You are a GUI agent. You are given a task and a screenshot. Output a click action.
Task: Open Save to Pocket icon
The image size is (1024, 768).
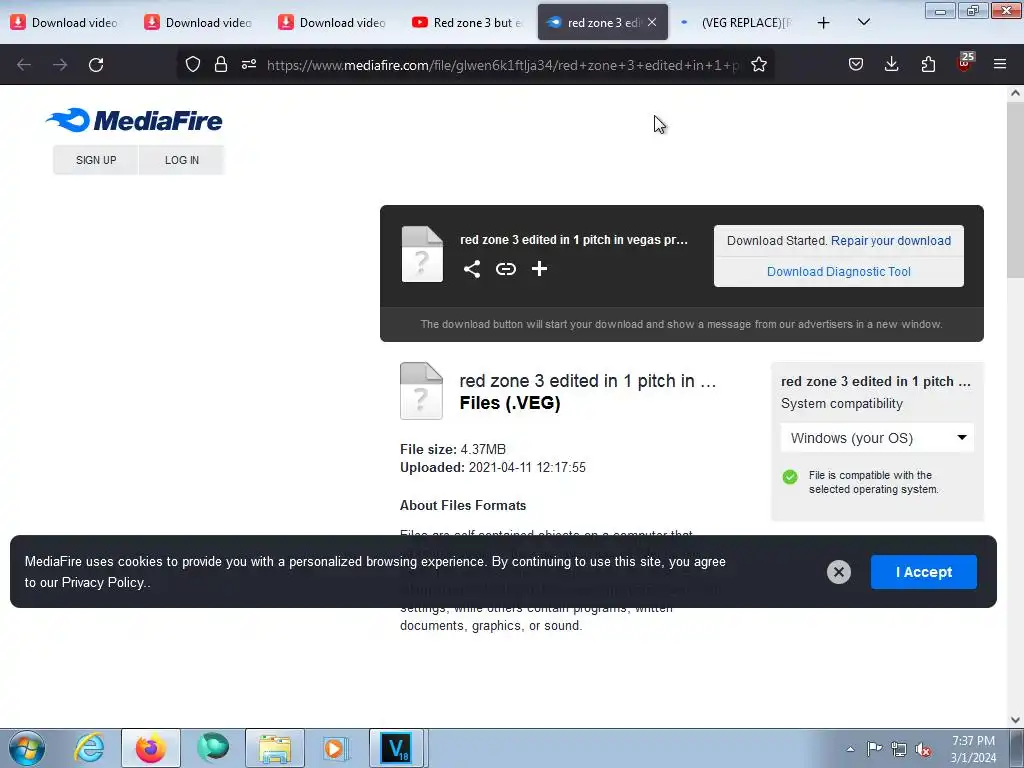(x=856, y=64)
